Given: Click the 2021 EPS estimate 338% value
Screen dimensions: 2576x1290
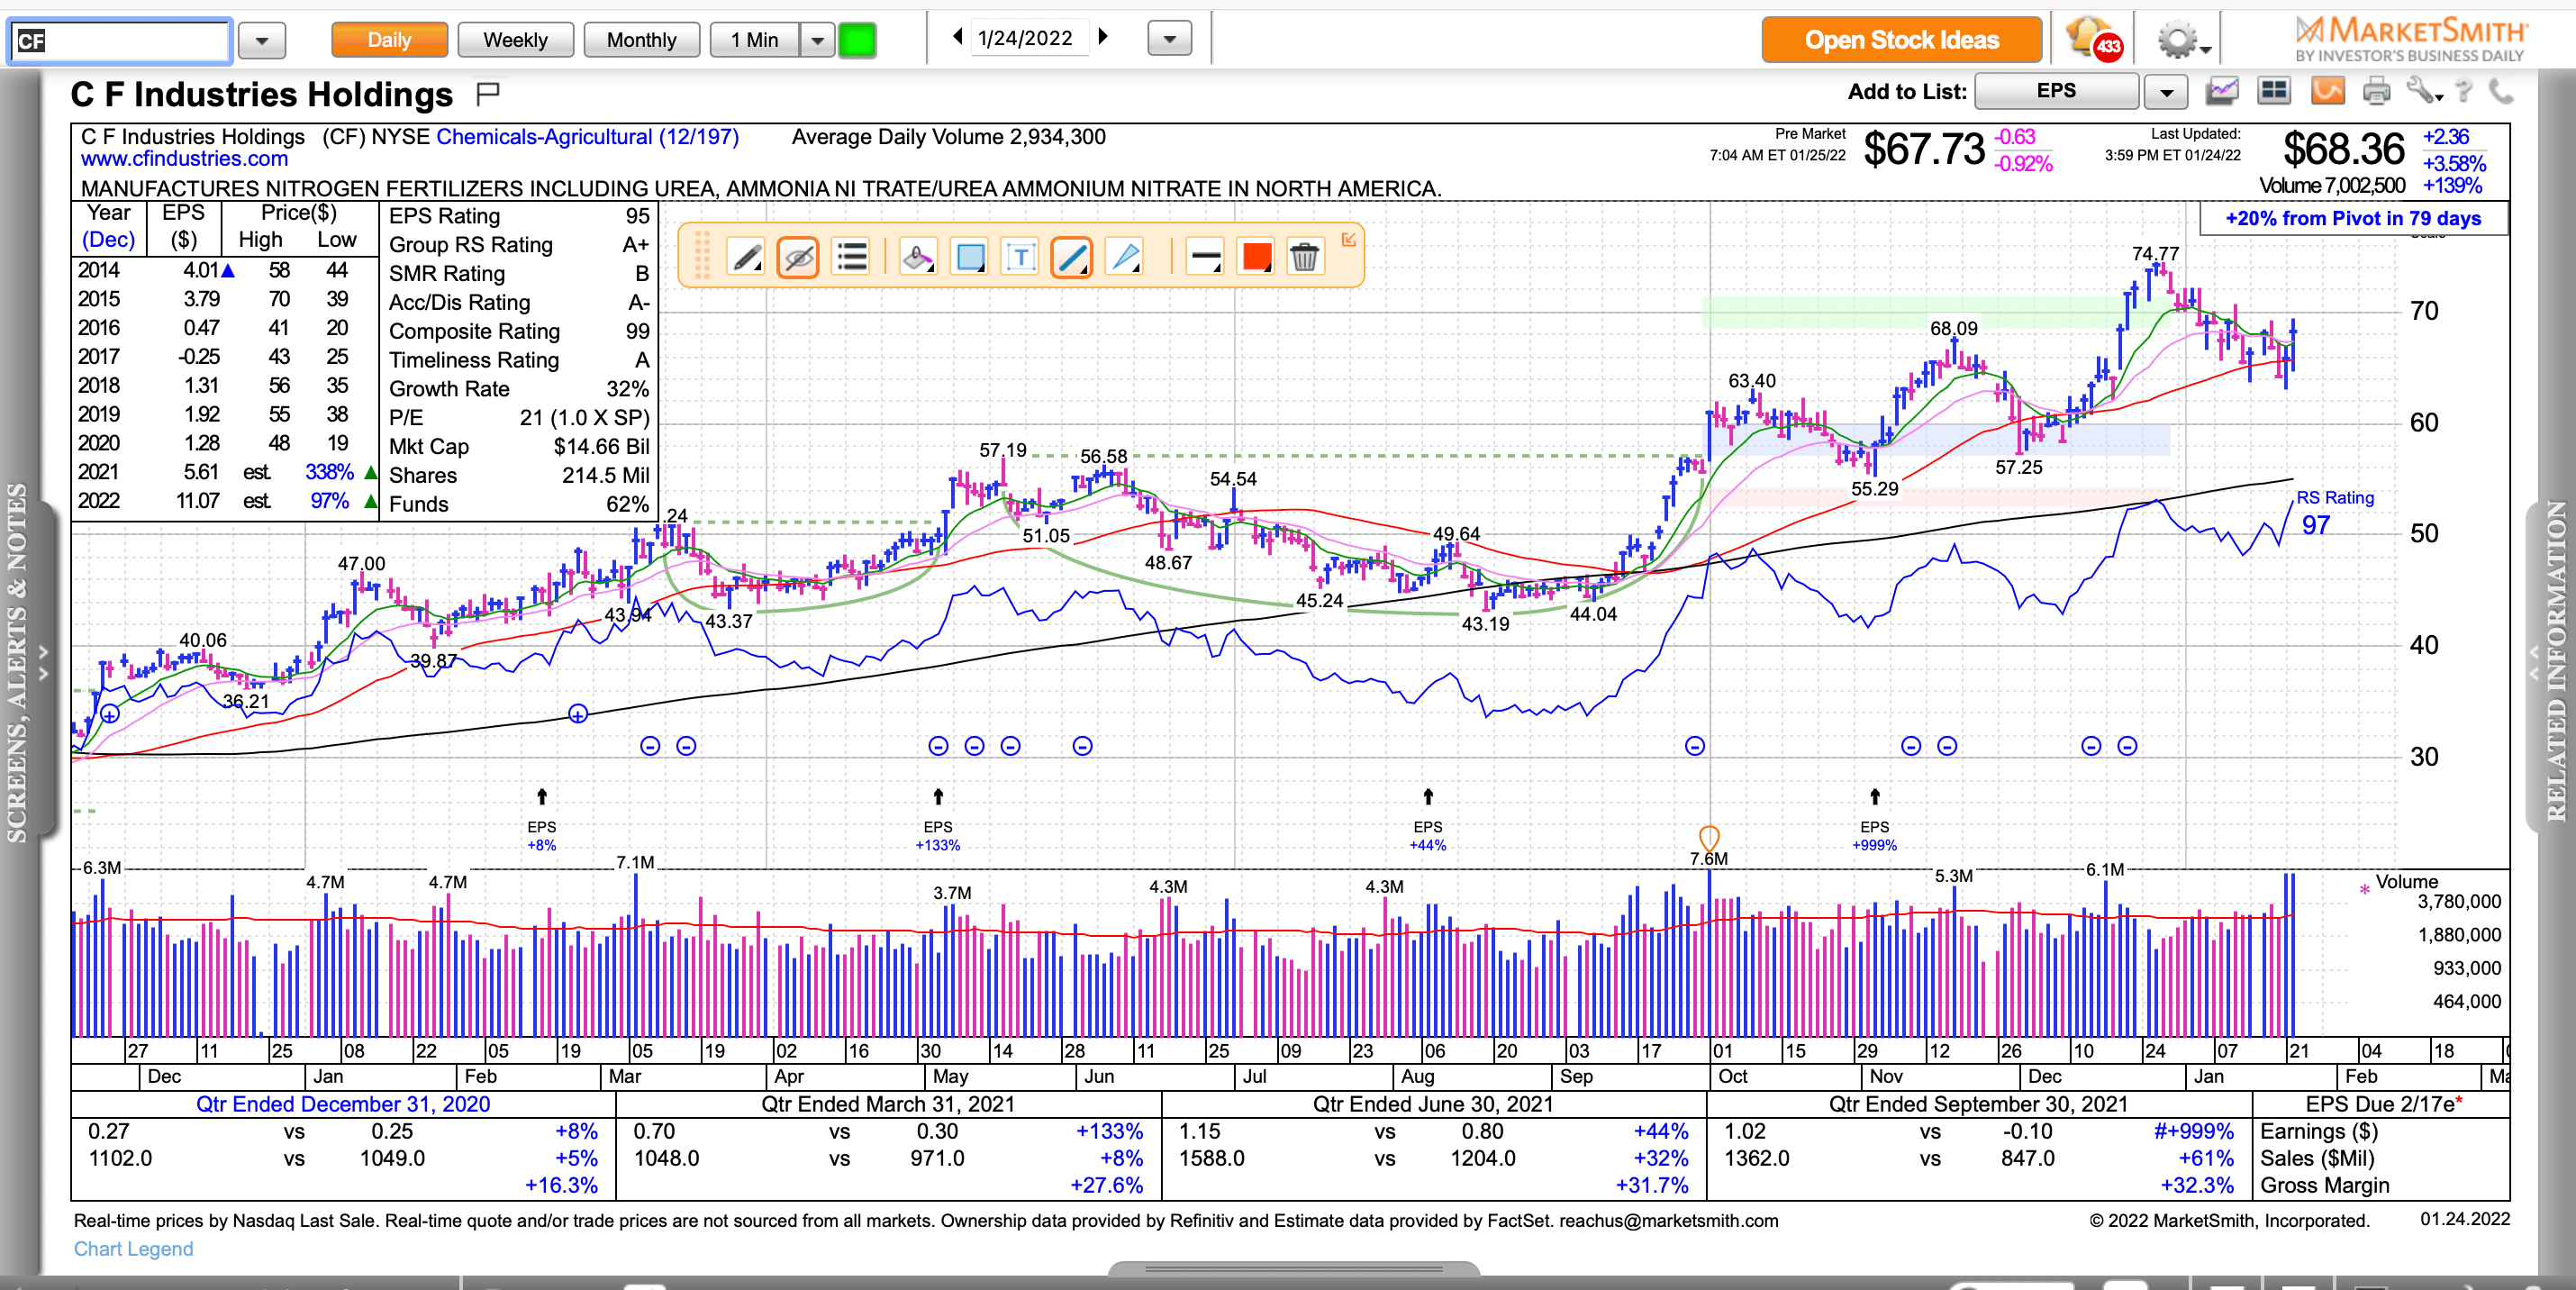Looking at the screenshot, I should click(329, 472).
